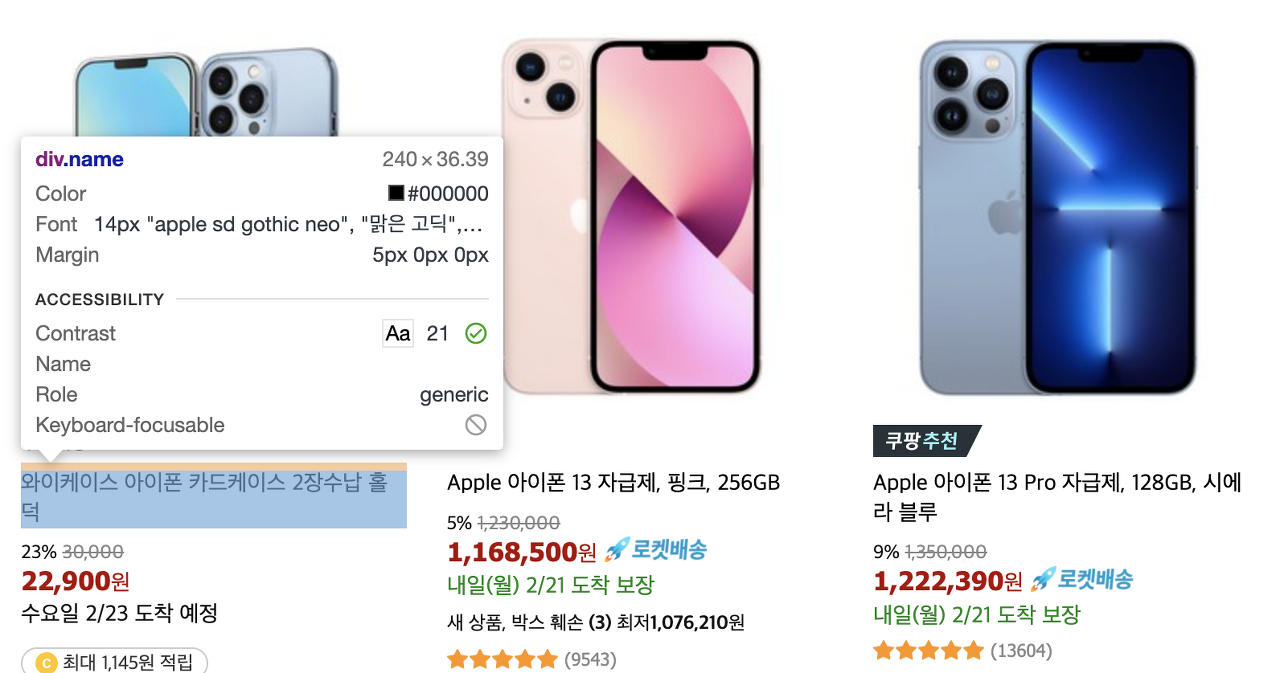The height and width of the screenshot is (673, 1280).
Task: Click the coin icon beside 최대 1,145원 적립
Action: click(x=45, y=662)
